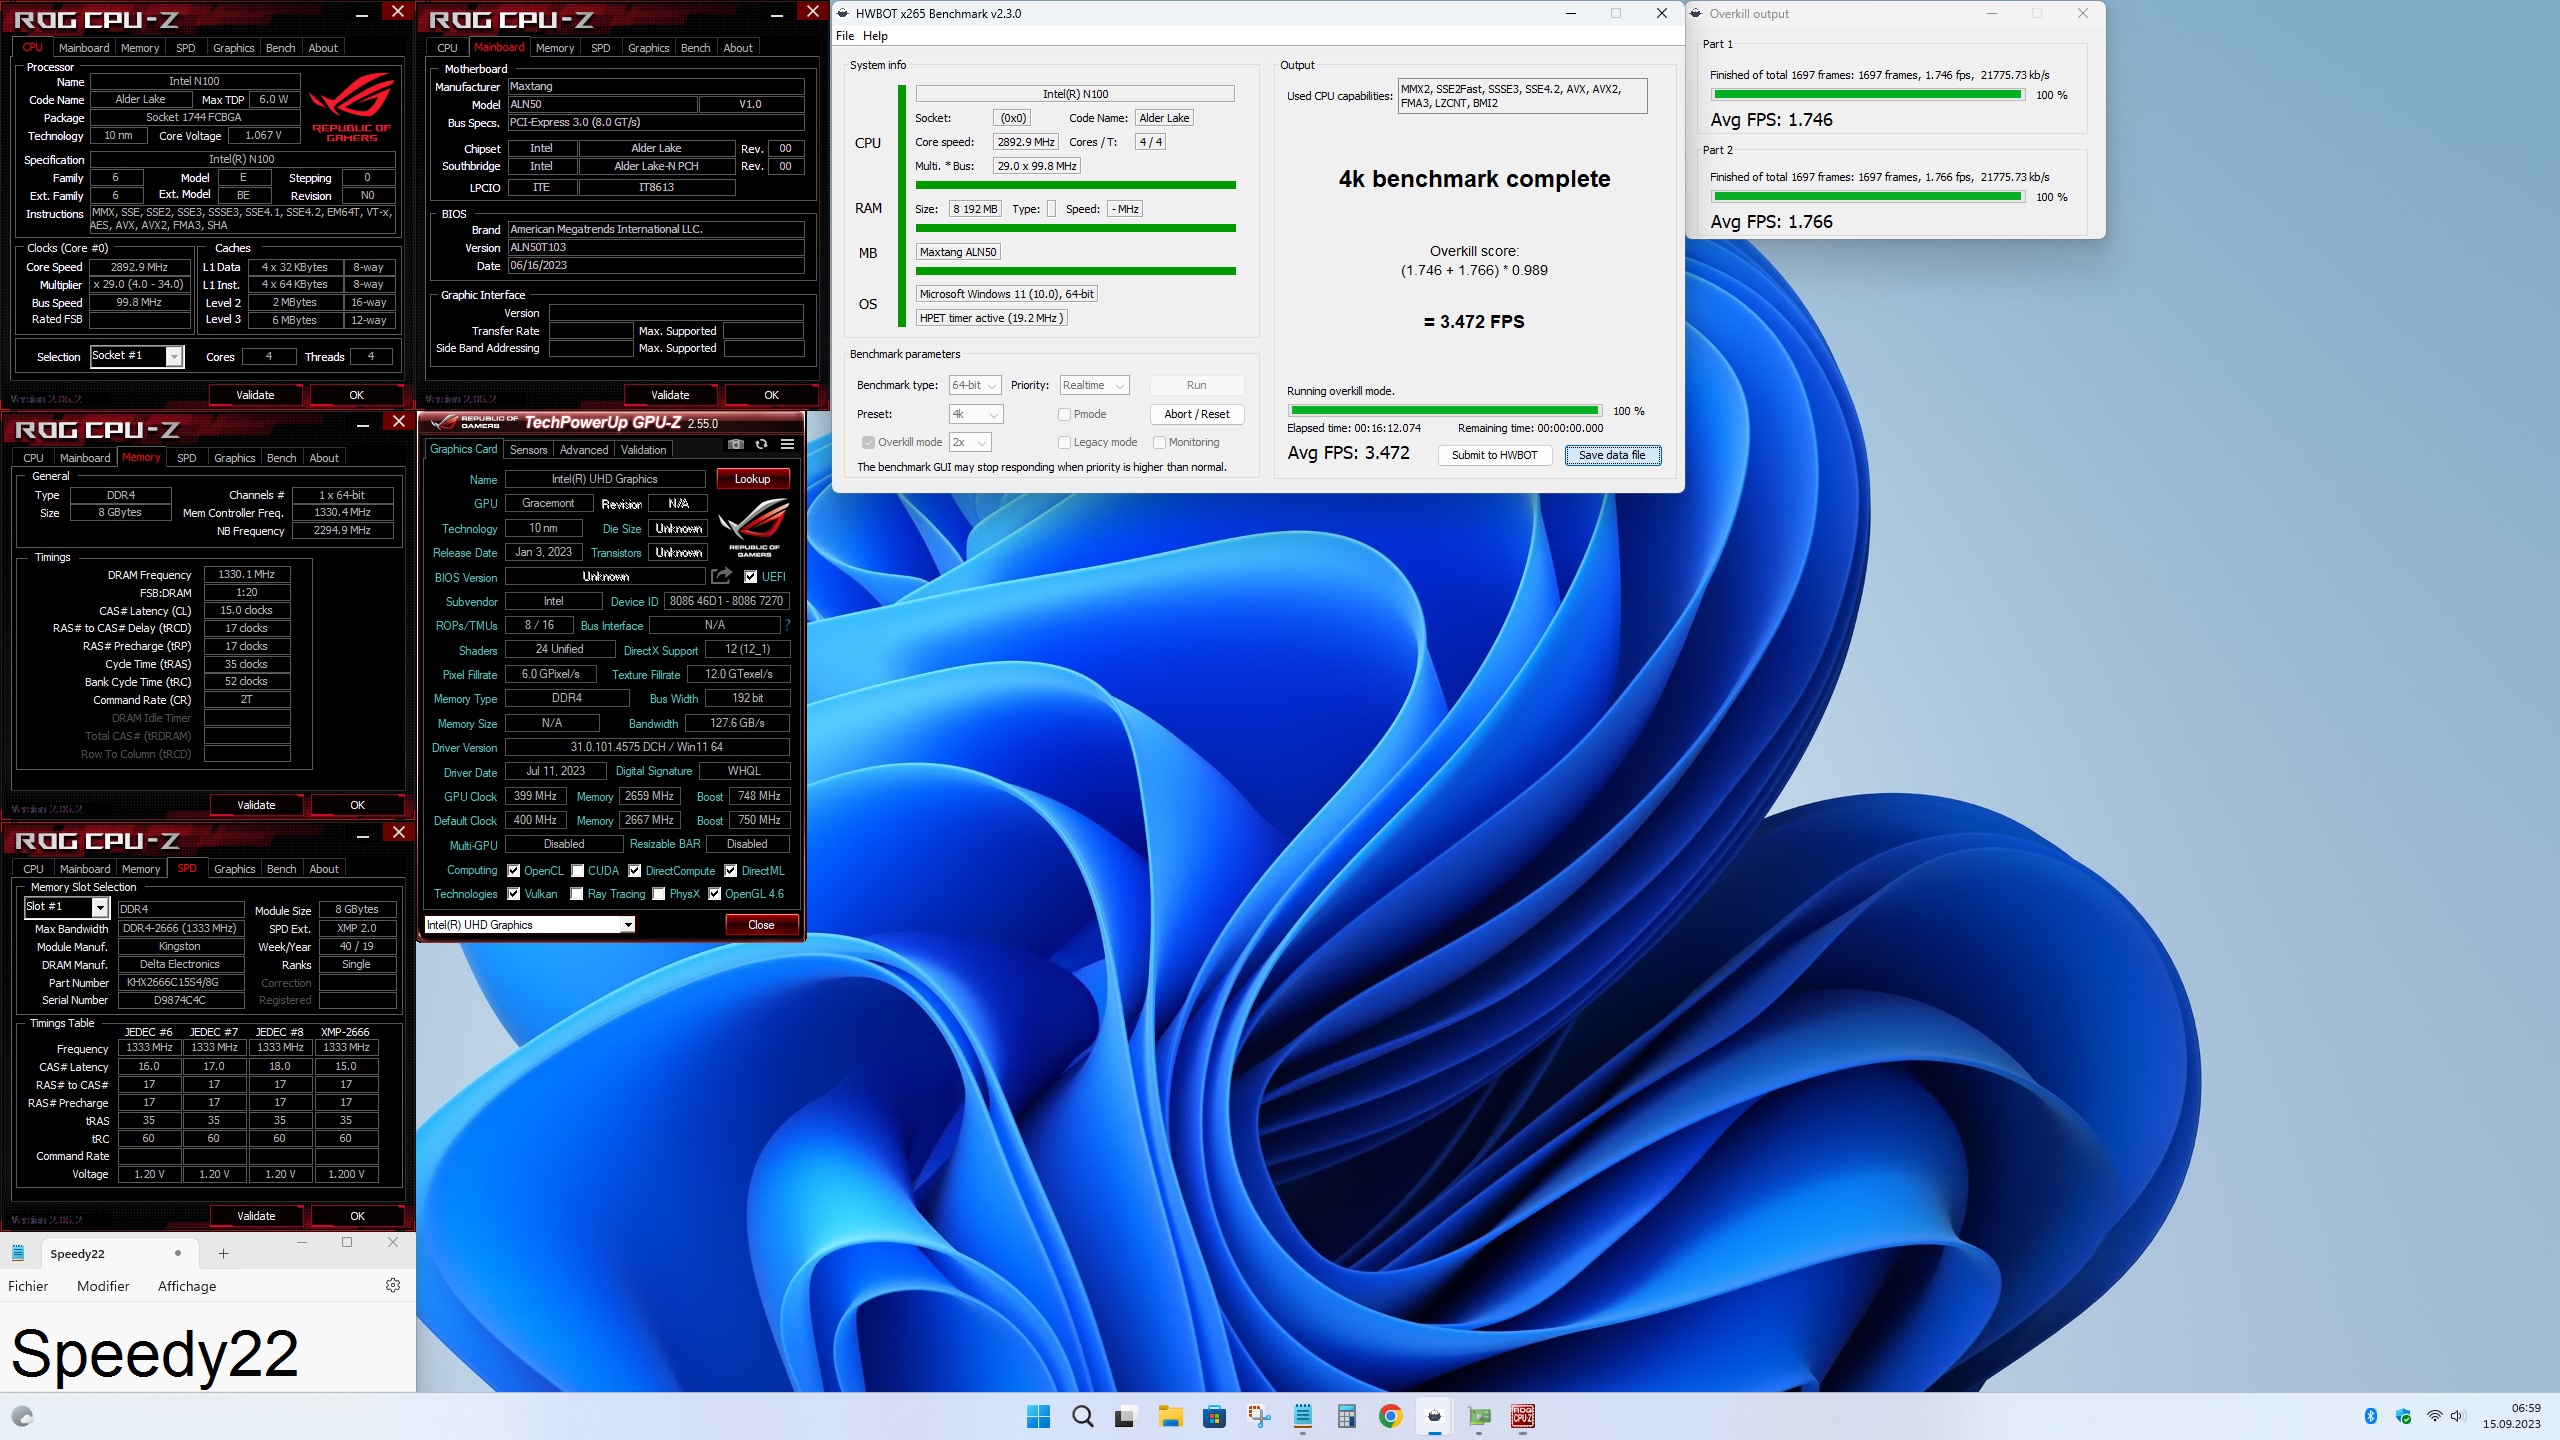Image resolution: width=2560 pixels, height=1440 pixels.
Task: Add a new Notepad tab with plus icon
Action: point(223,1253)
